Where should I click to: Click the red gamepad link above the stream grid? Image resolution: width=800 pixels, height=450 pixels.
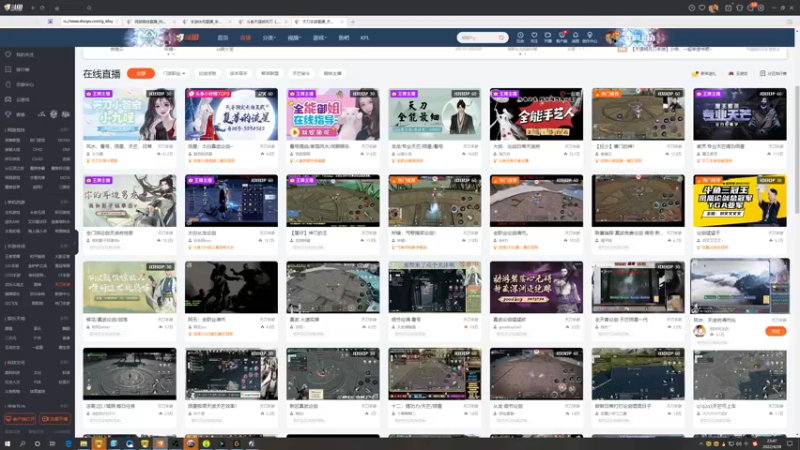point(737,73)
